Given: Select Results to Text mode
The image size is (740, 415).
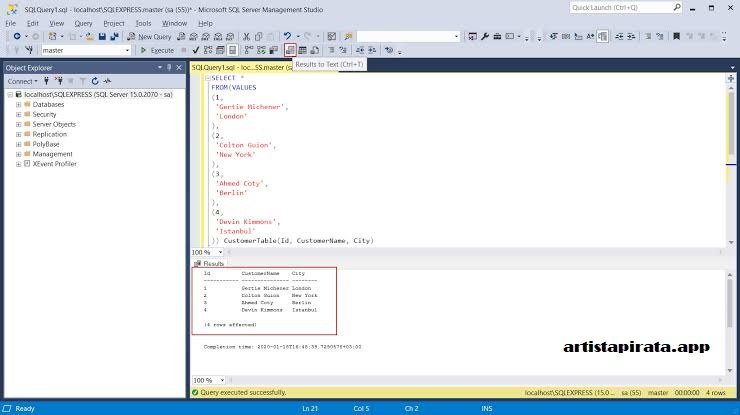Looking at the screenshot, I should tap(290, 50).
